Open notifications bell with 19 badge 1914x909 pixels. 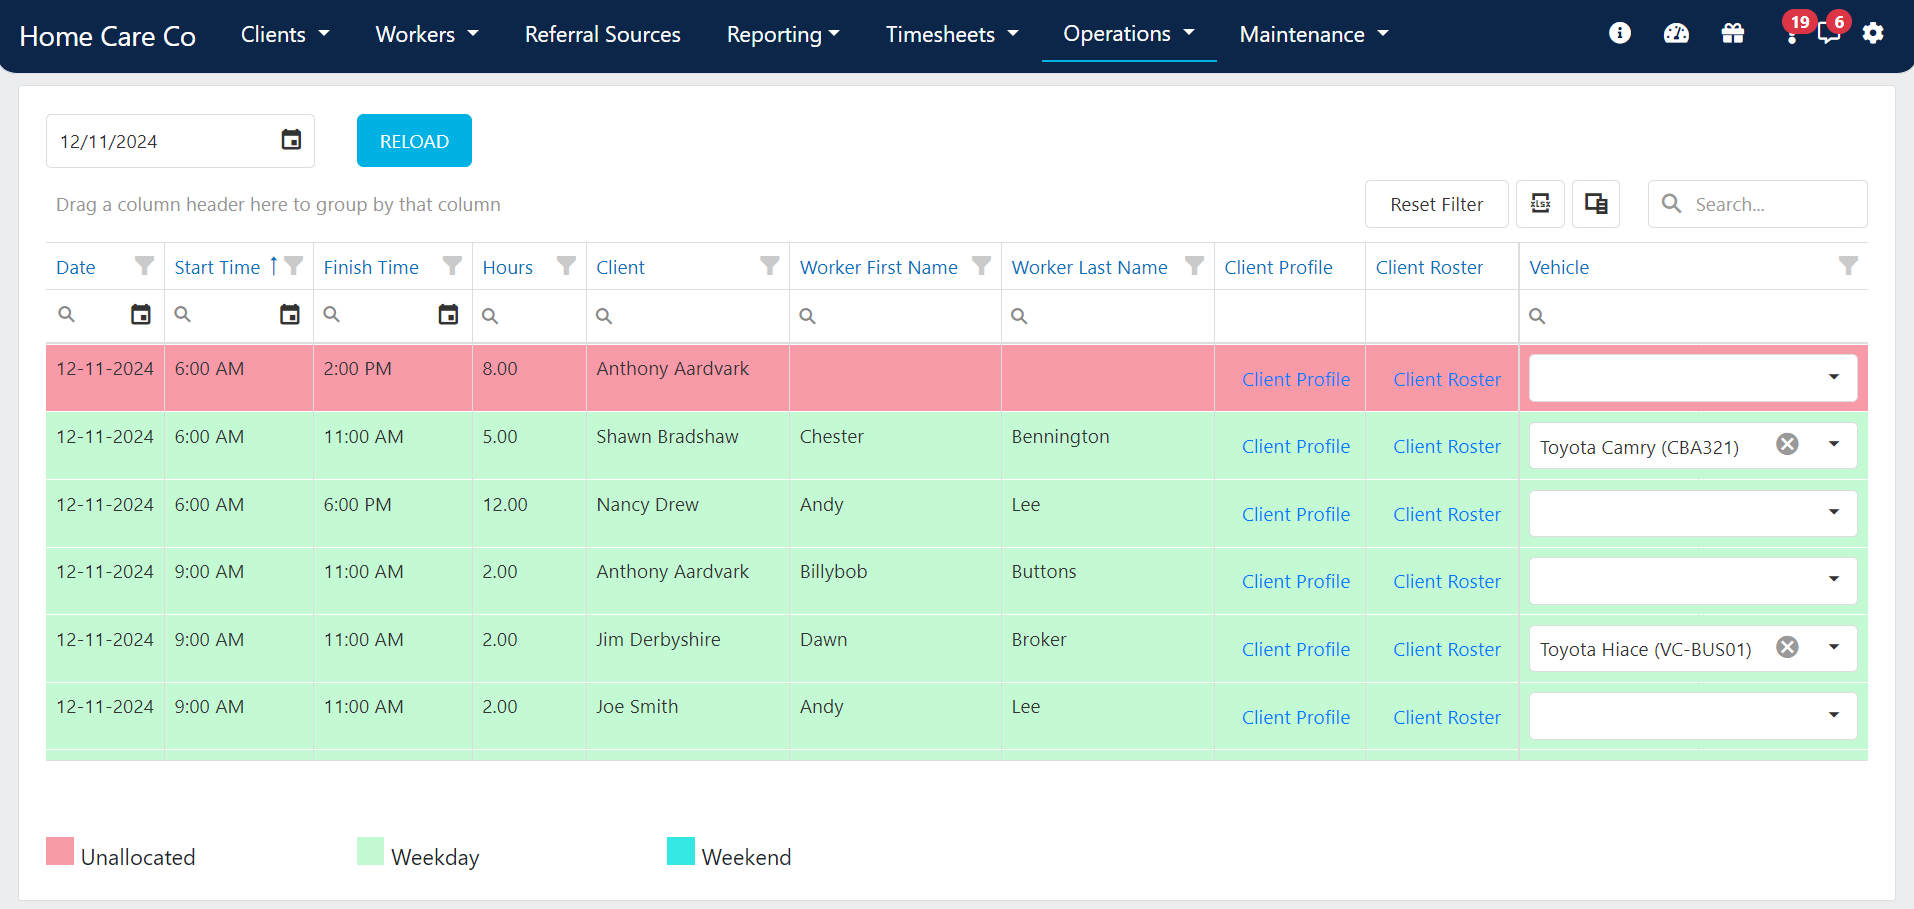point(1792,32)
